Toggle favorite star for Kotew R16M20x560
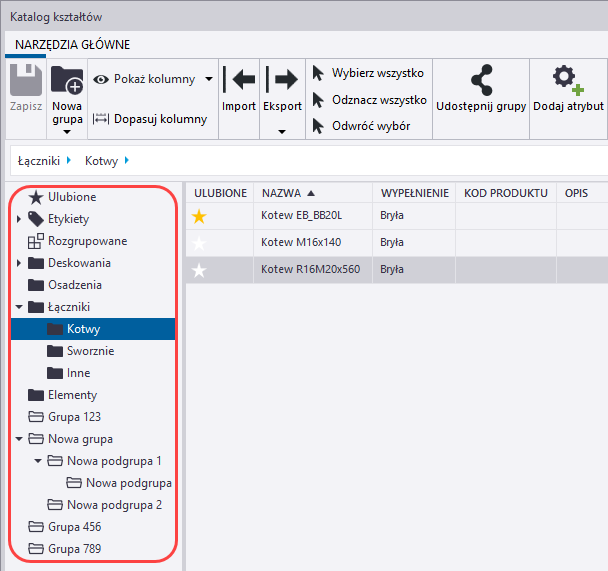The image size is (608, 571). tap(200, 270)
